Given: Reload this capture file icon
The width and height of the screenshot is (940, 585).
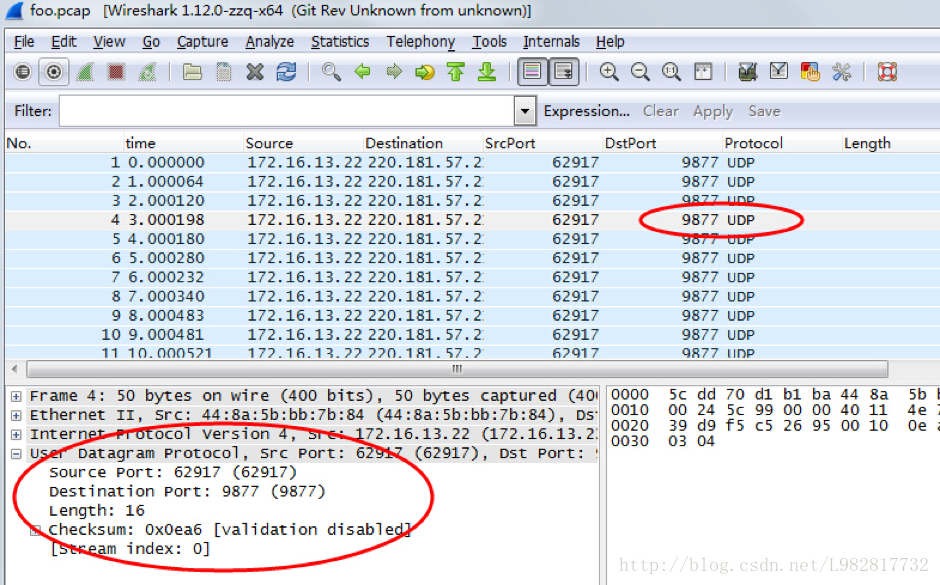Looking at the screenshot, I should [x=287, y=73].
